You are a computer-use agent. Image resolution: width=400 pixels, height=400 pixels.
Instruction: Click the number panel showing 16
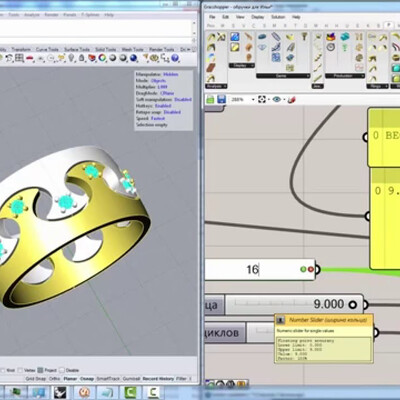(x=260, y=269)
